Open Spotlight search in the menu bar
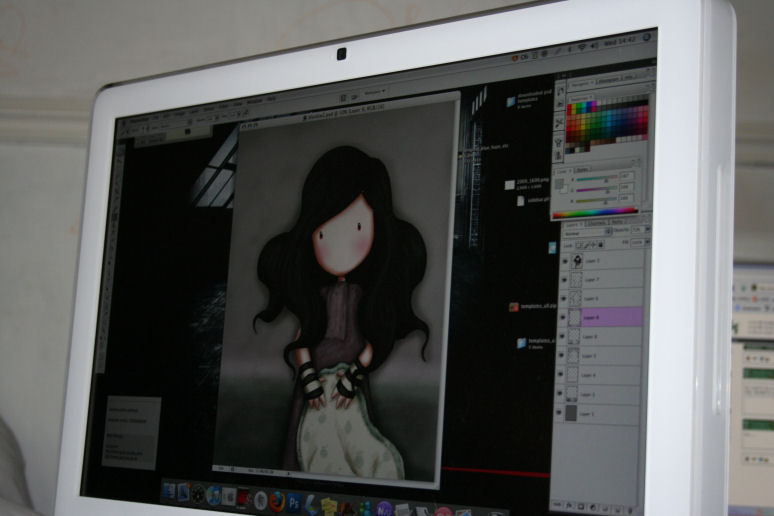This screenshot has width=774, height=516. tap(647, 37)
